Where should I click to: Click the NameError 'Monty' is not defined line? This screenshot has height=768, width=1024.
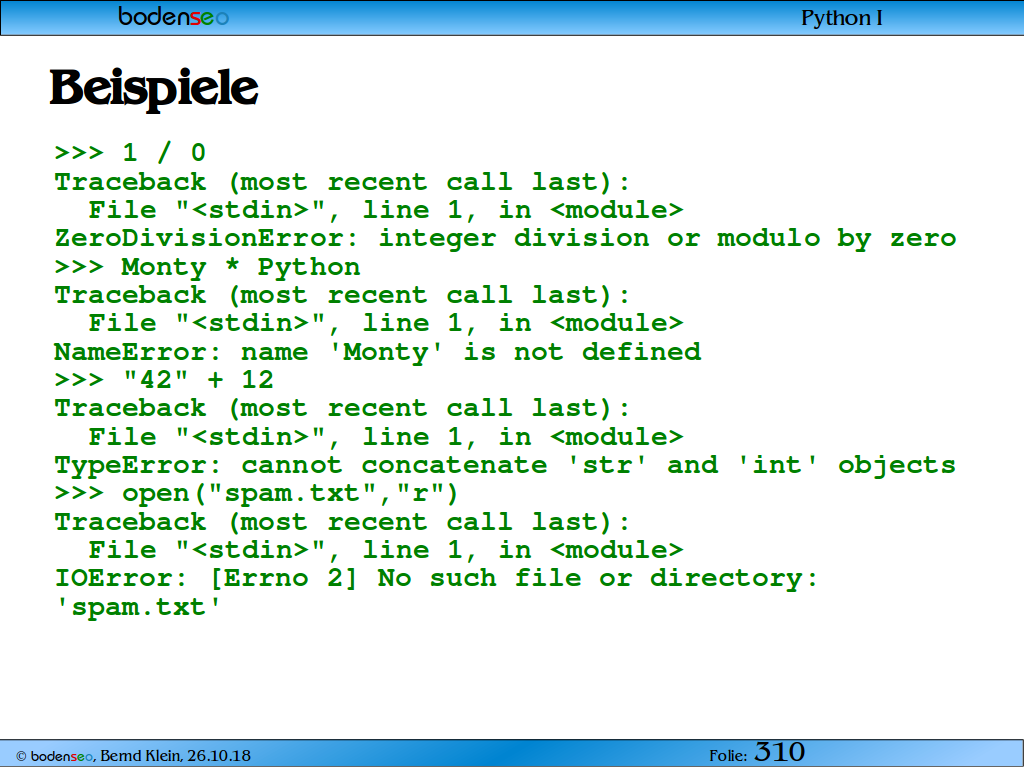point(377,353)
